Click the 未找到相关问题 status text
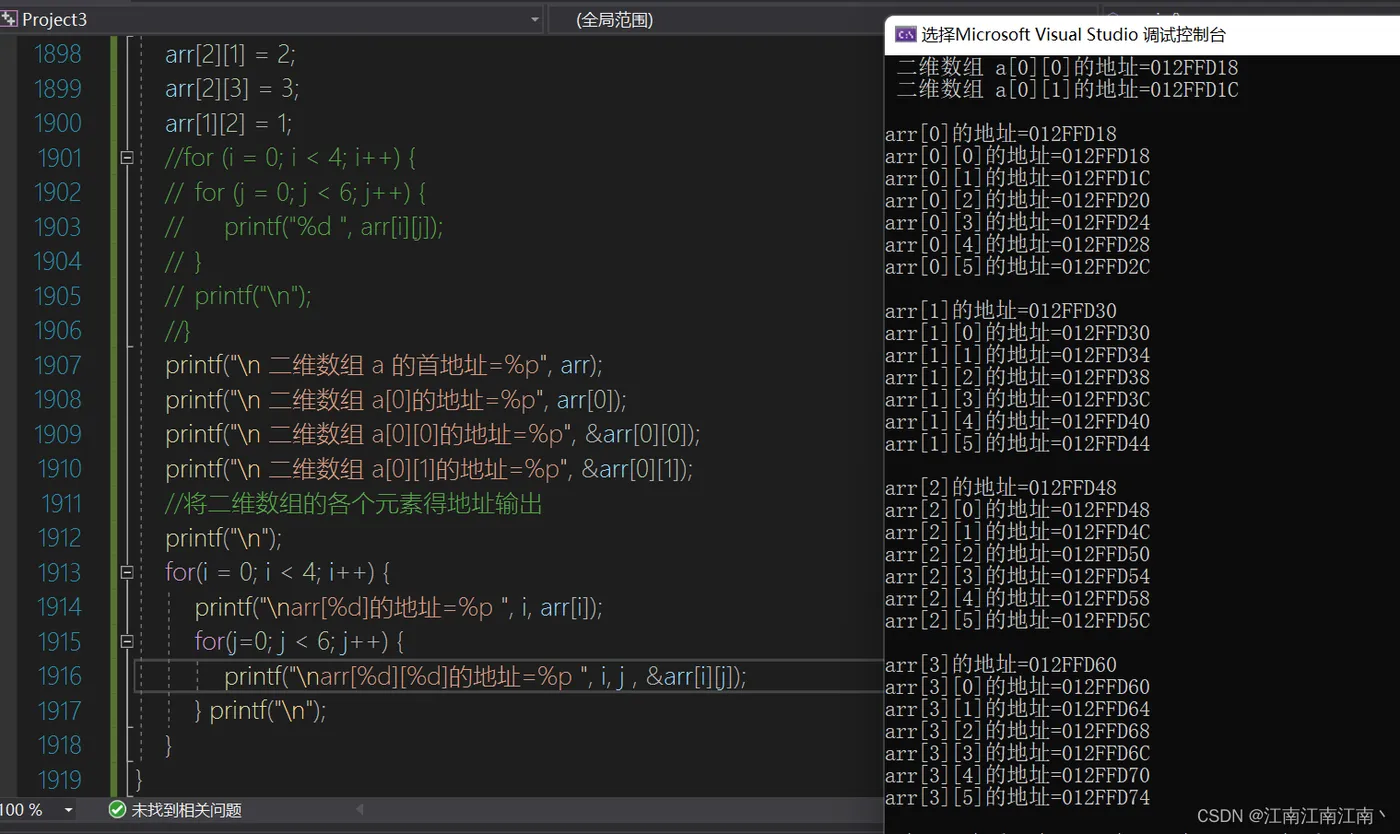 point(187,810)
